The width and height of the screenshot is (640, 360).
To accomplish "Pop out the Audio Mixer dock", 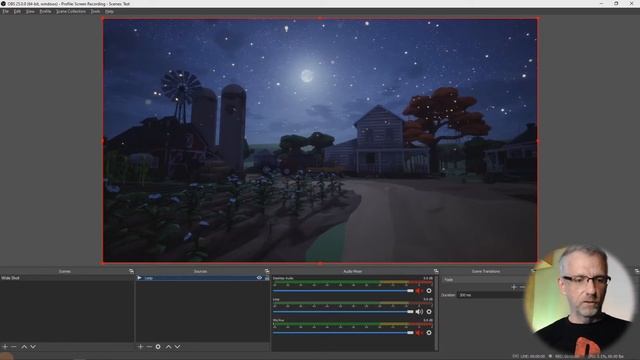I will (436, 271).
